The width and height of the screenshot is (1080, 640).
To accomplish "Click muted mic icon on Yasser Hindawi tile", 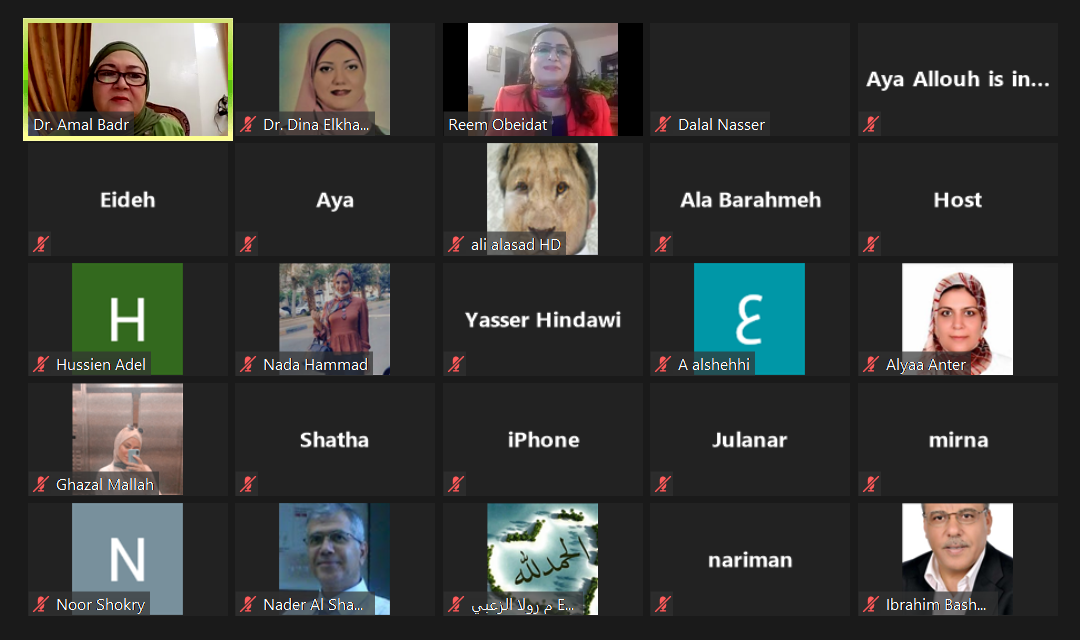I will [x=455, y=364].
